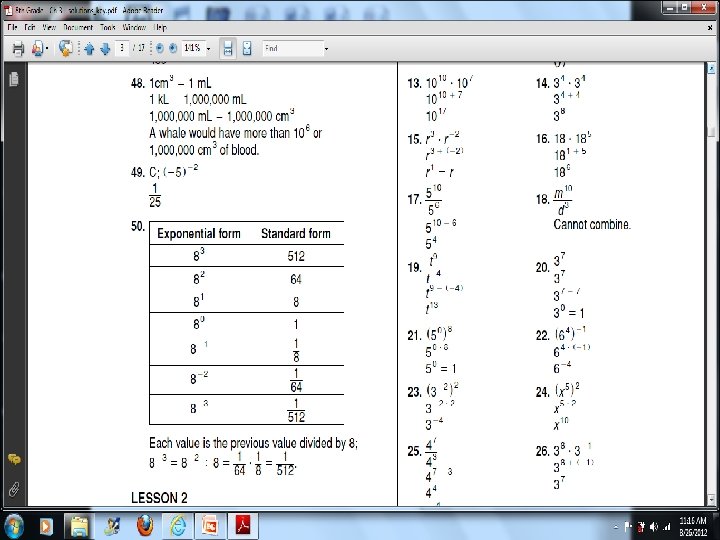Click the Adobe Reader taskbar icon
Screen dimensions: 720x540
point(243,526)
